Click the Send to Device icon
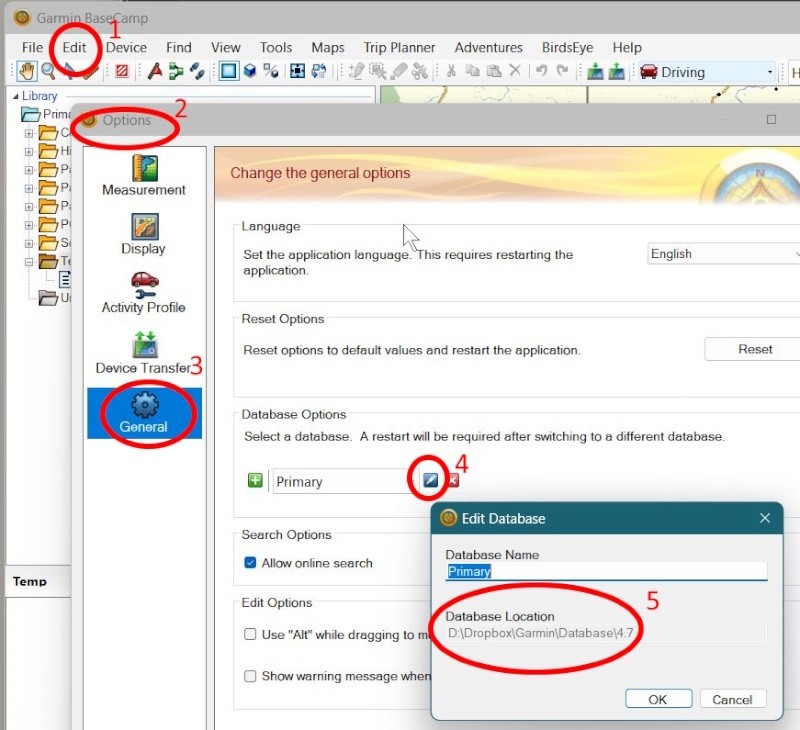 (595, 71)
